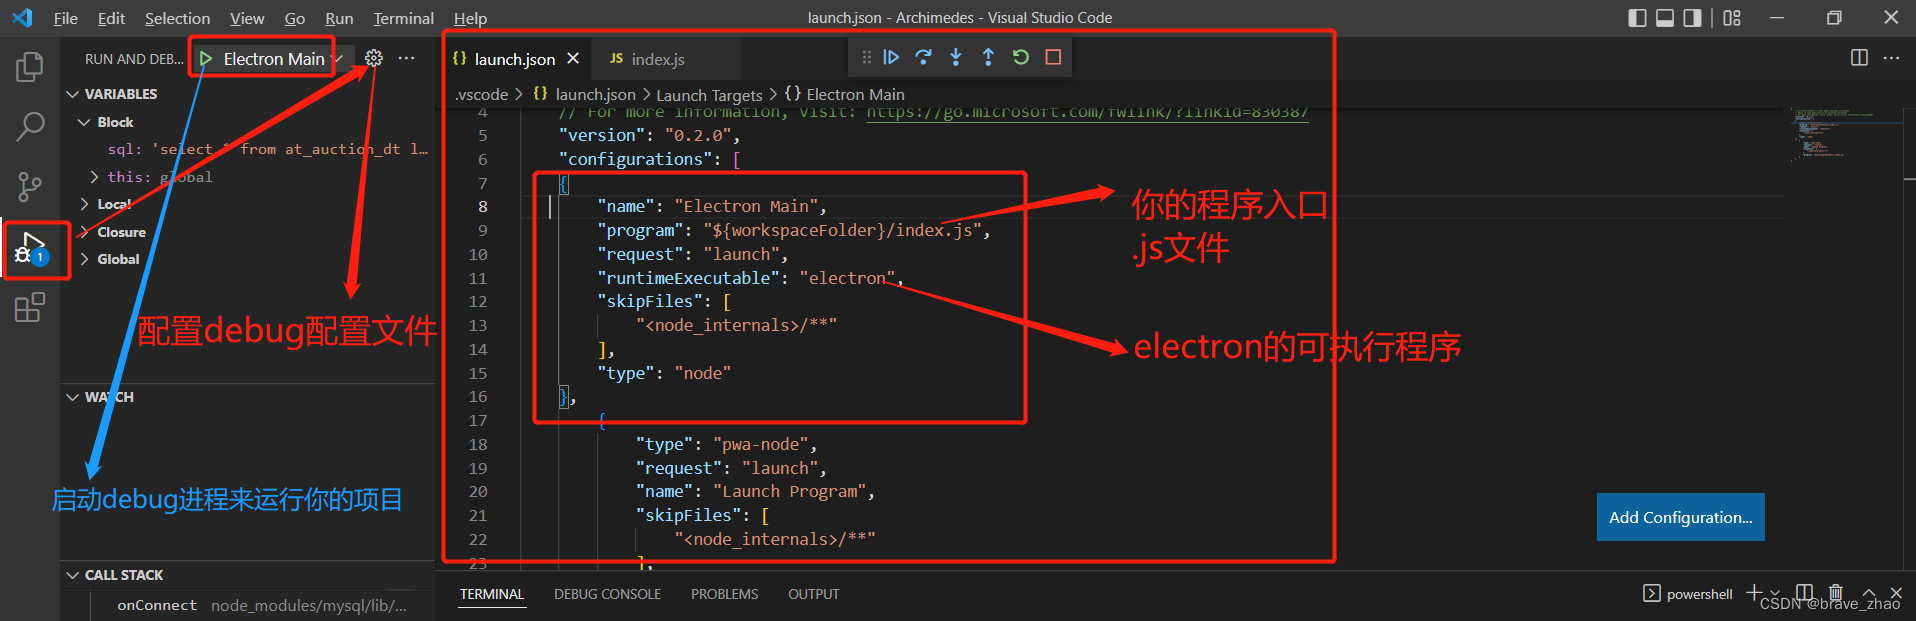1916x621 pixels.
Task: Close the launch.json tab
Action: (573, 59)
